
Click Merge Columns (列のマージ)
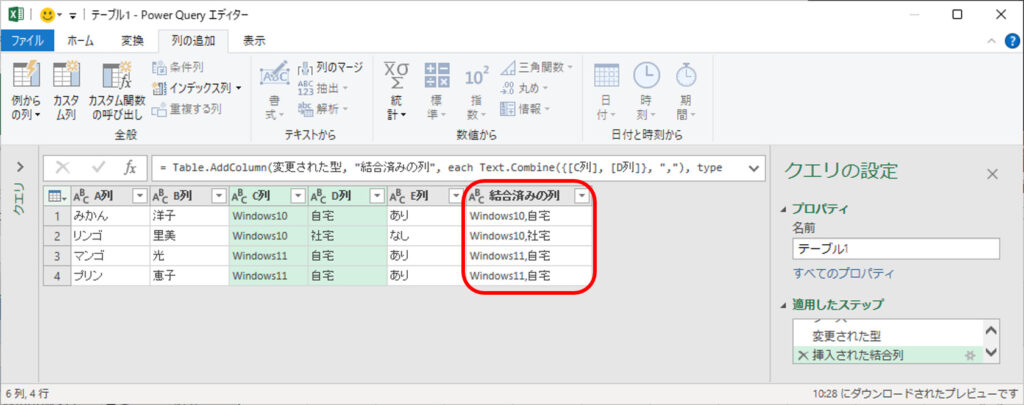(x=330, y=67)
